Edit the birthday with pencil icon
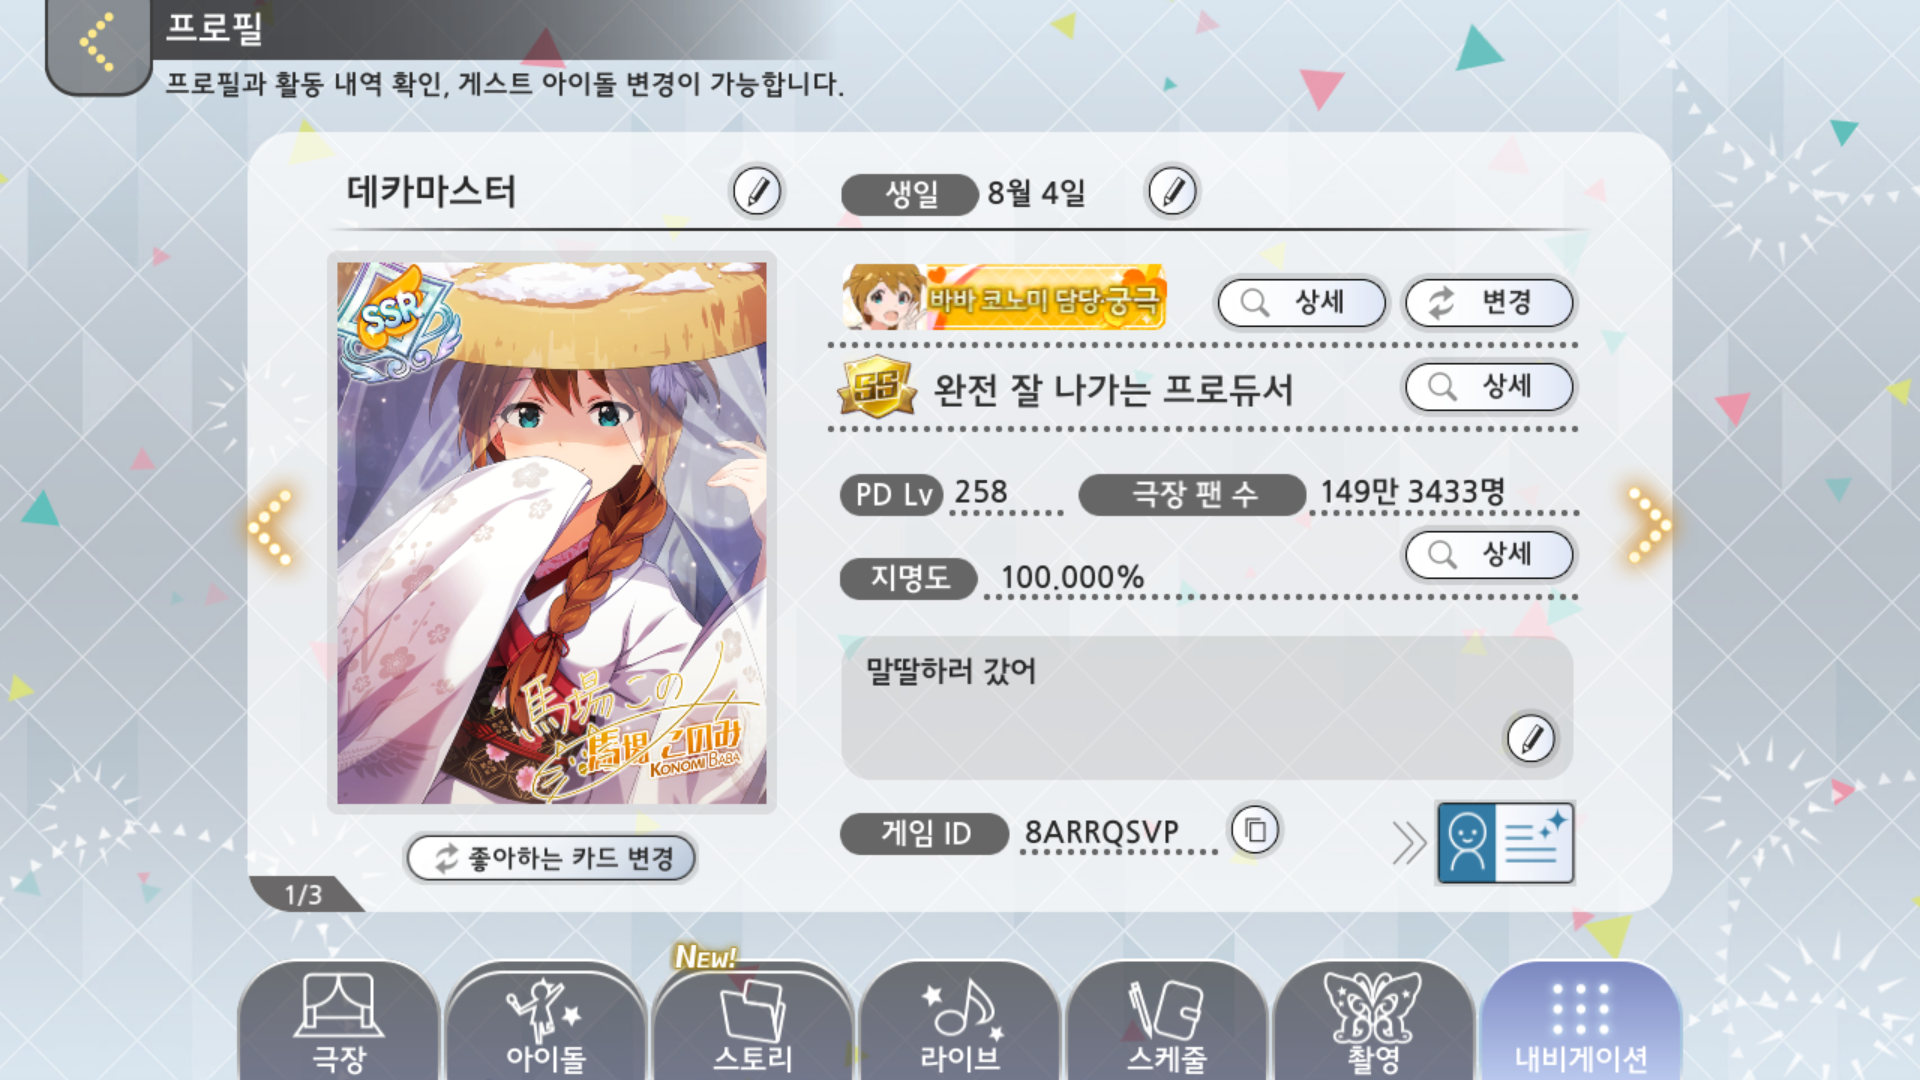Image resolution: width=1920 pixels, height=1080 pixels. click(x=1172, y=191)
